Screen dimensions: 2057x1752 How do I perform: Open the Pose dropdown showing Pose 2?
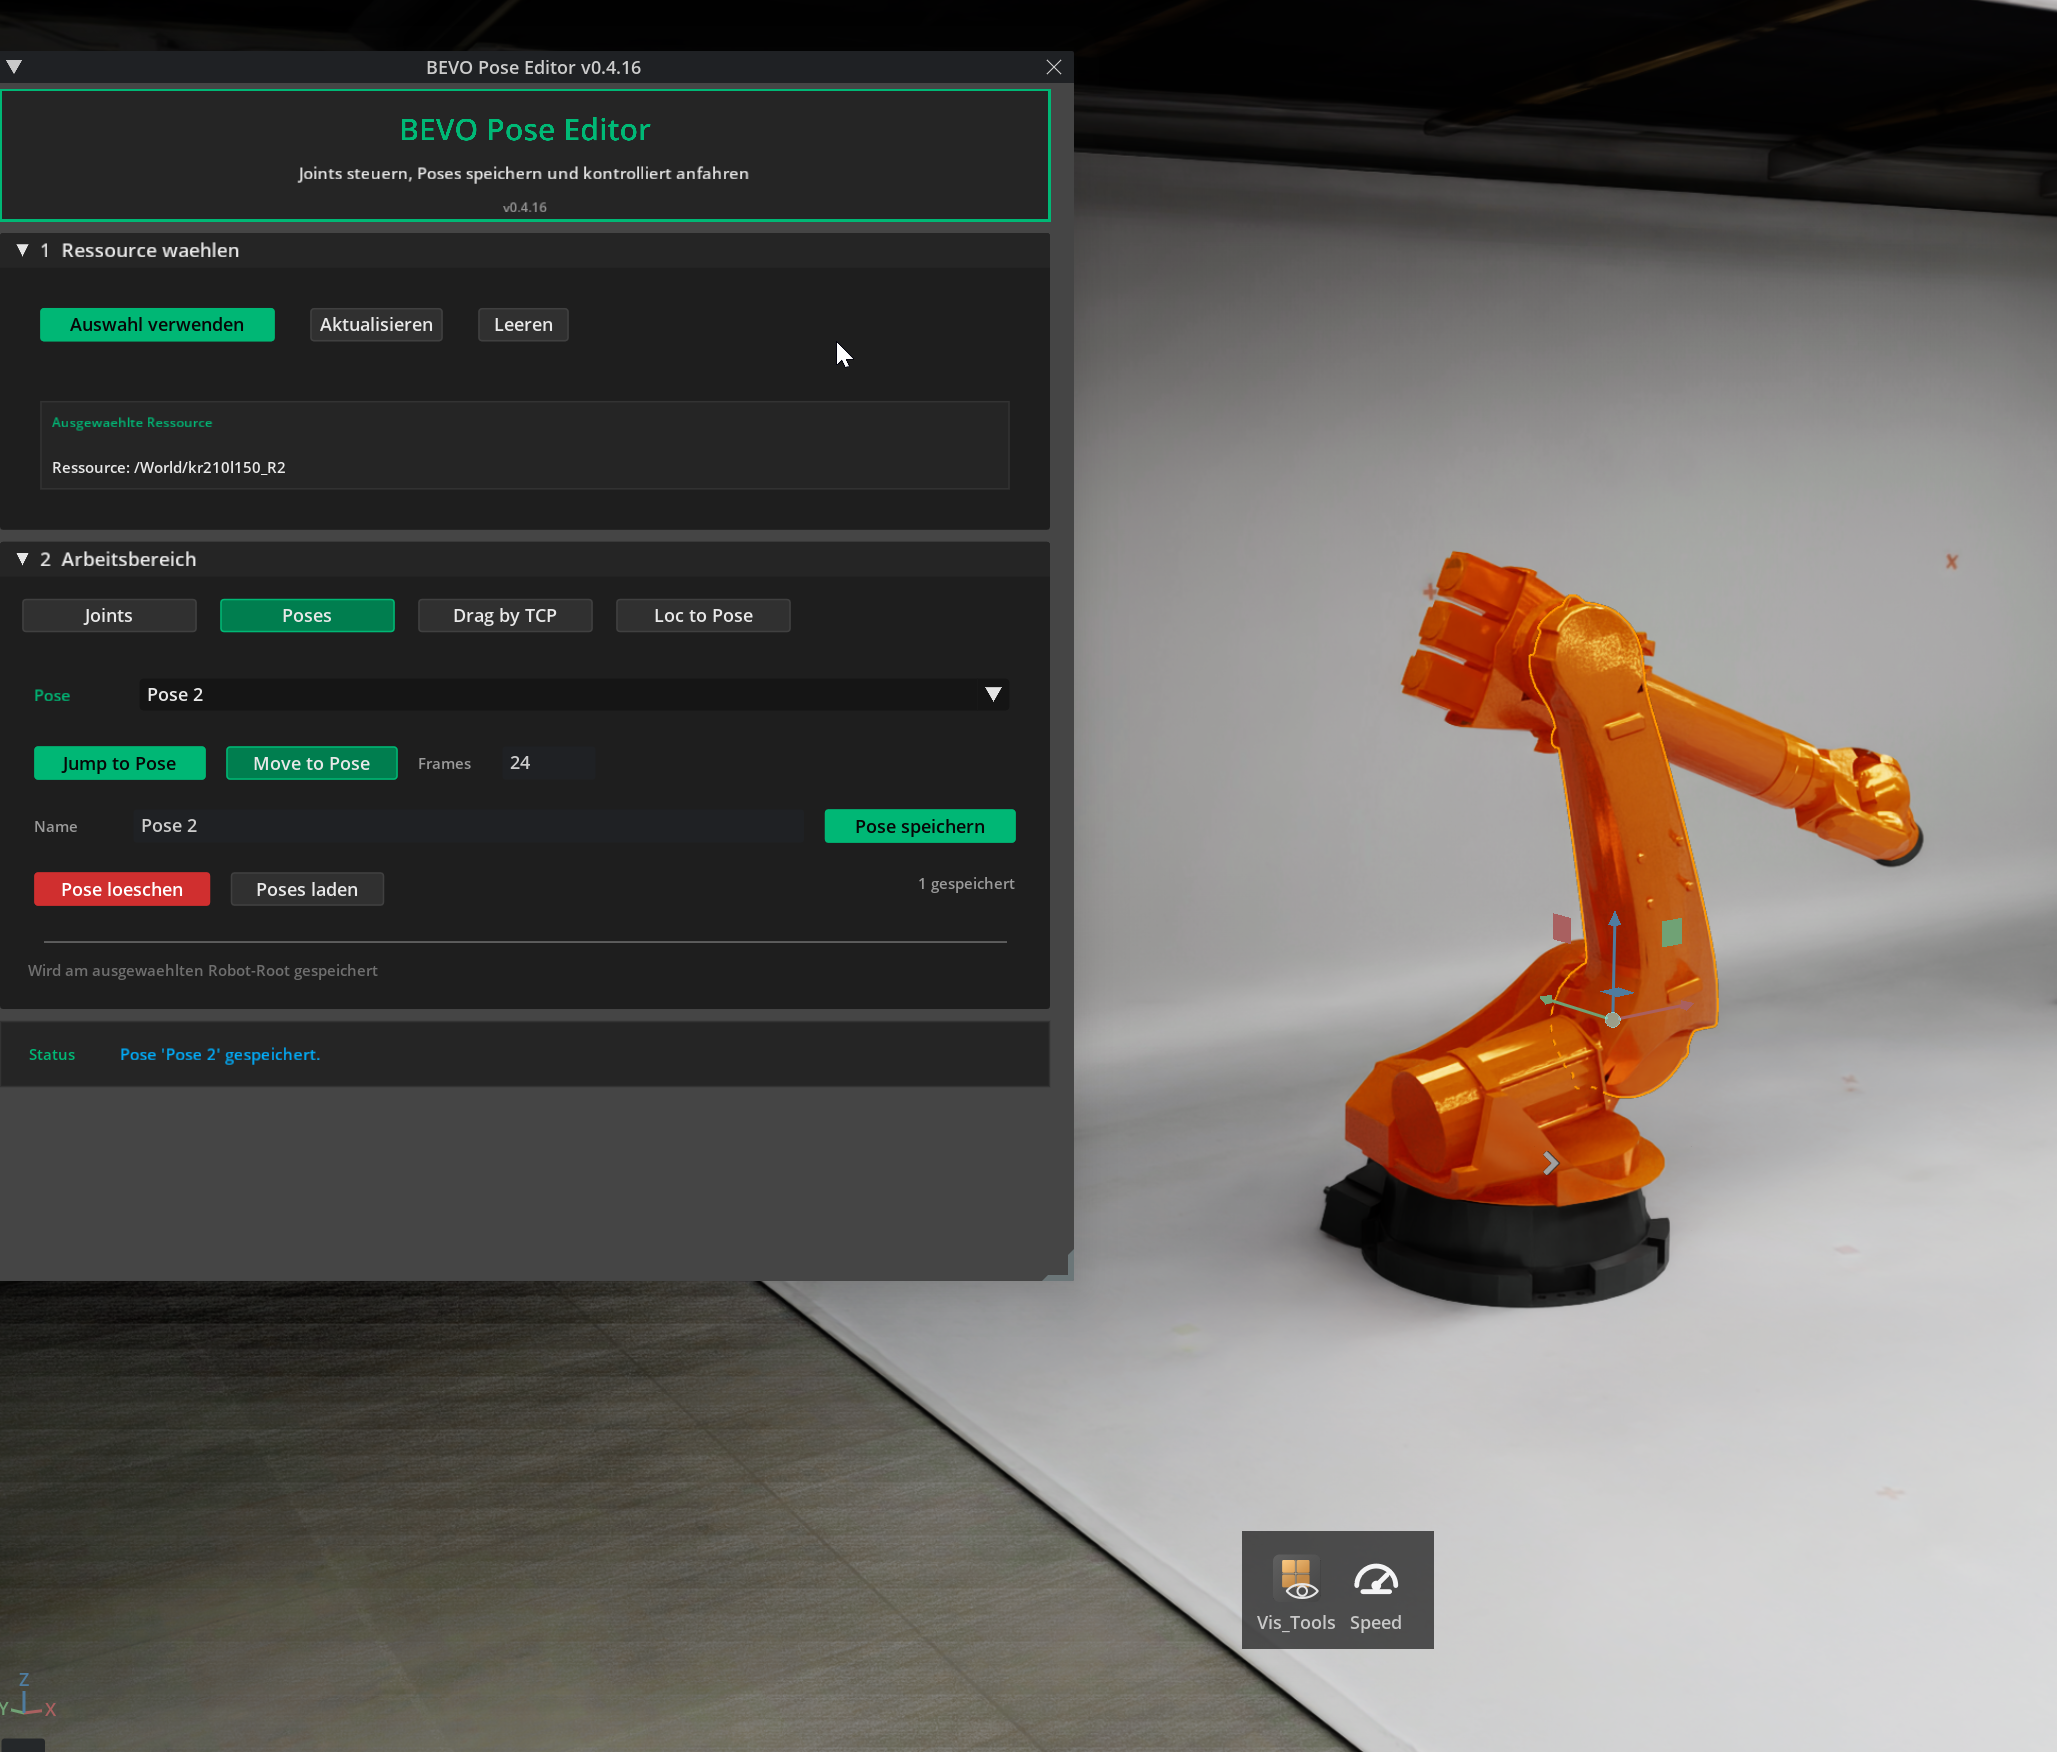574,694
